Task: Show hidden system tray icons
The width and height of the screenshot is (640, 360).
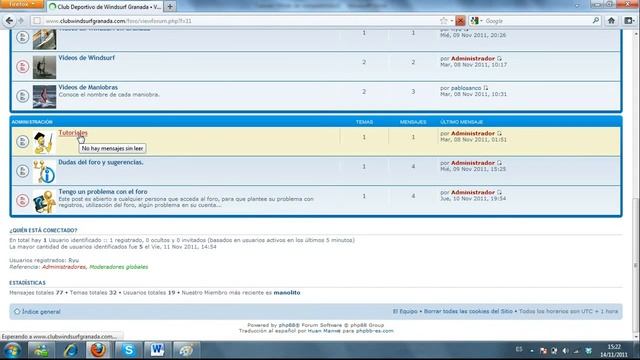Action: coord(532,351)
